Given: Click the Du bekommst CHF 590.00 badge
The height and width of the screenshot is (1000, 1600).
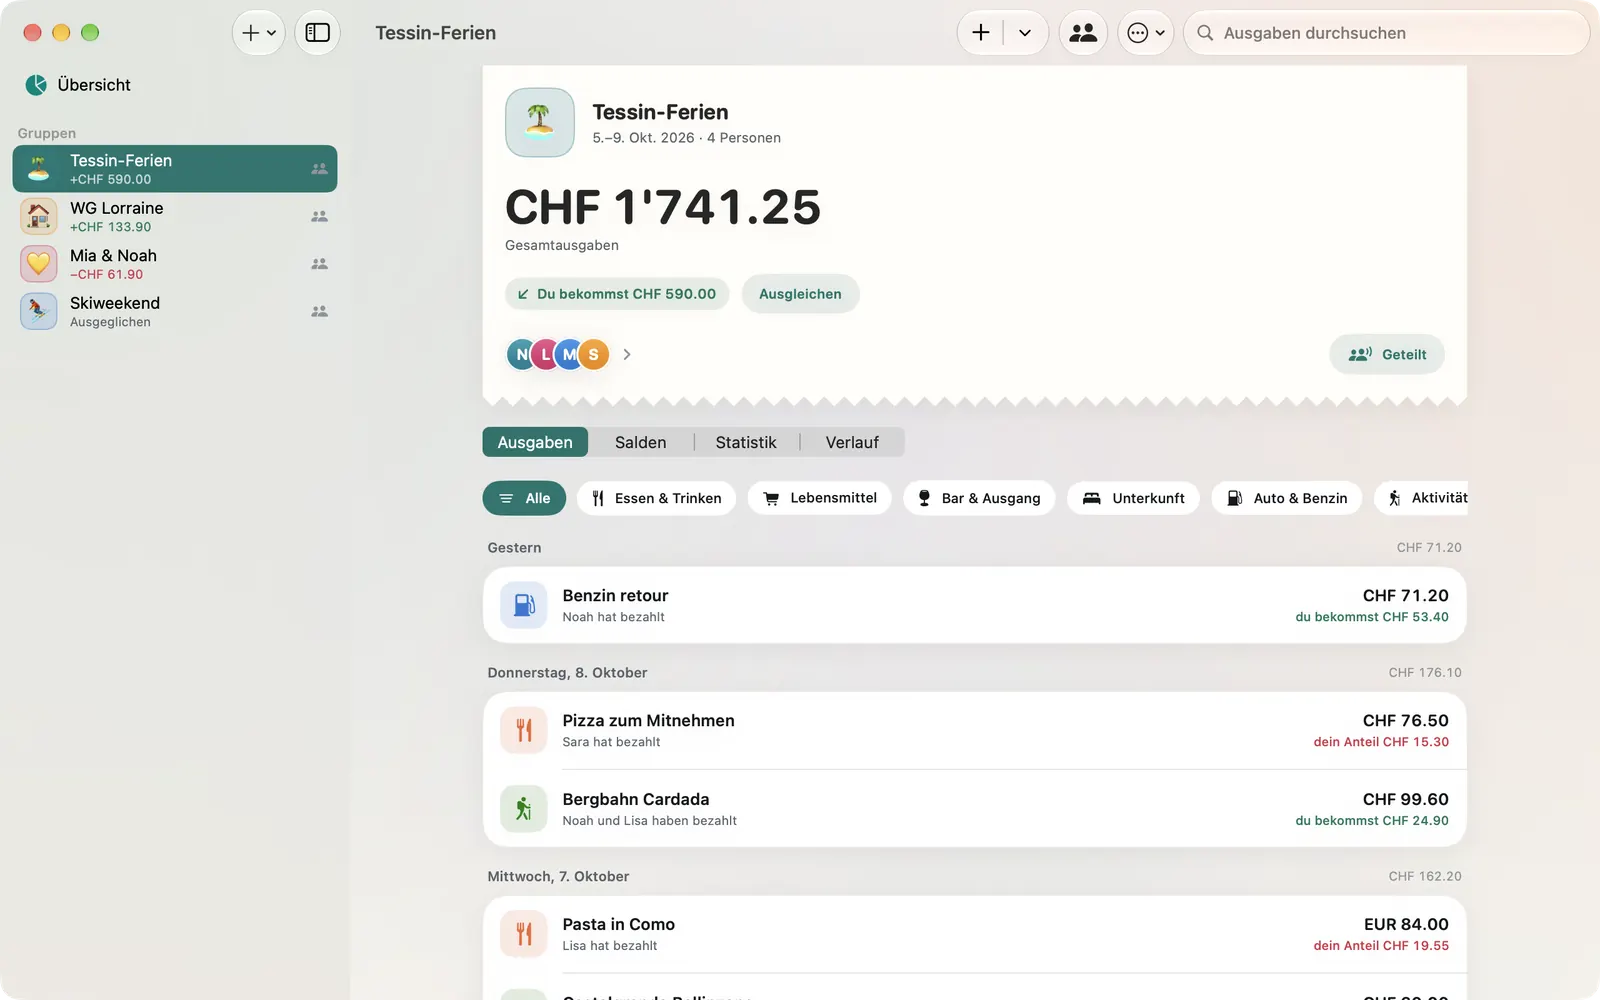Looking at the screenshot, I should pos(617,294).
